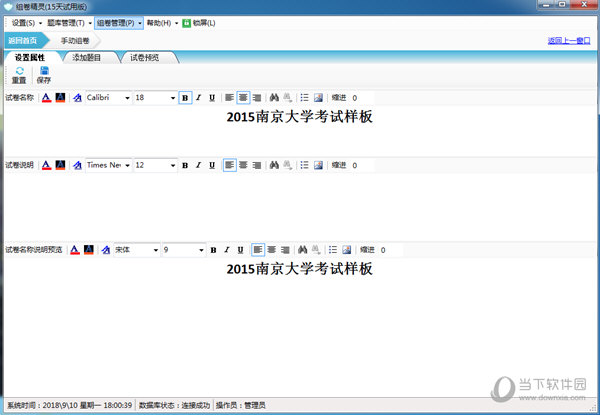The height and width of the screenshot is (415, 600).
Task: Click font dialog icon in 试卷名称 toolbar
Action: (x=78, y=98)
